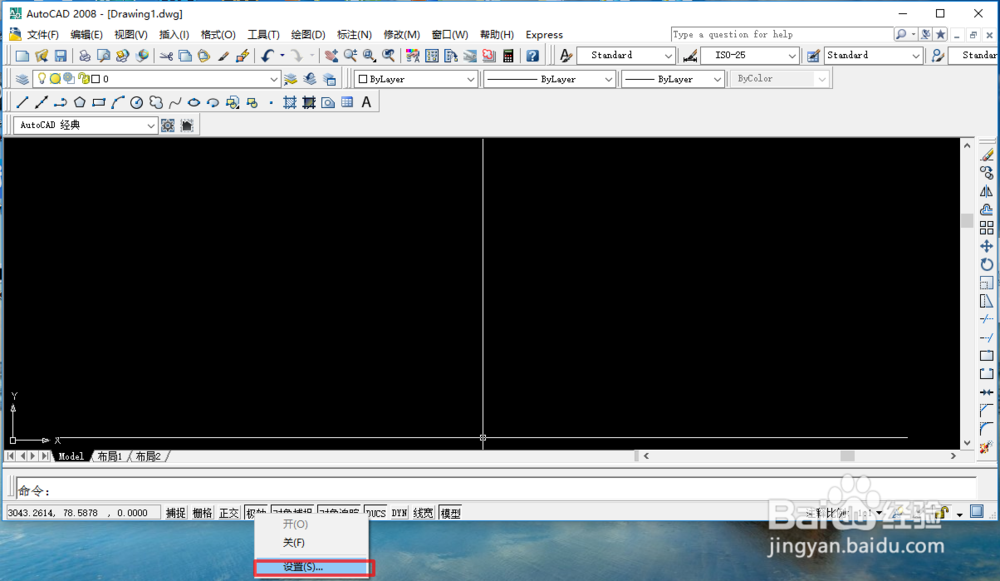Viewport: 1000px width, 581px height.
Task: Open the layer selection dropdown
Action: [x=274, y=79]
